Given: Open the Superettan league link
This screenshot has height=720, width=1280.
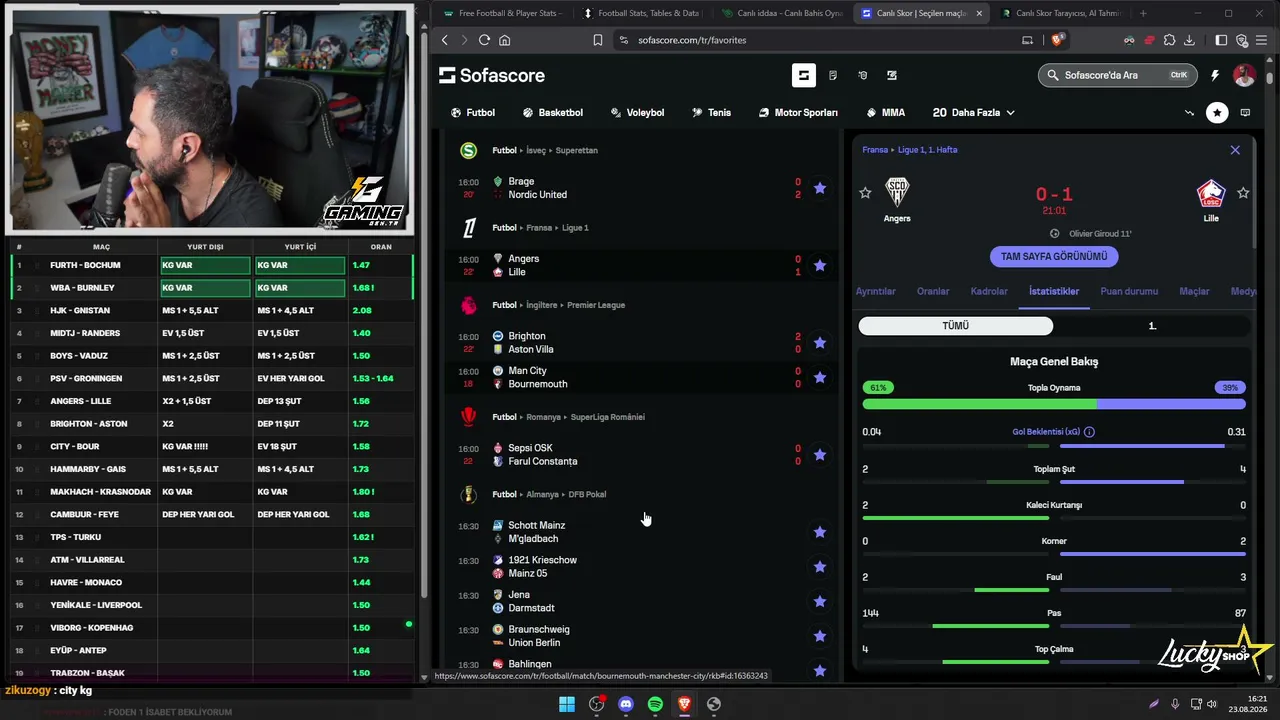Looking at the screenshot, I should 576,150.
